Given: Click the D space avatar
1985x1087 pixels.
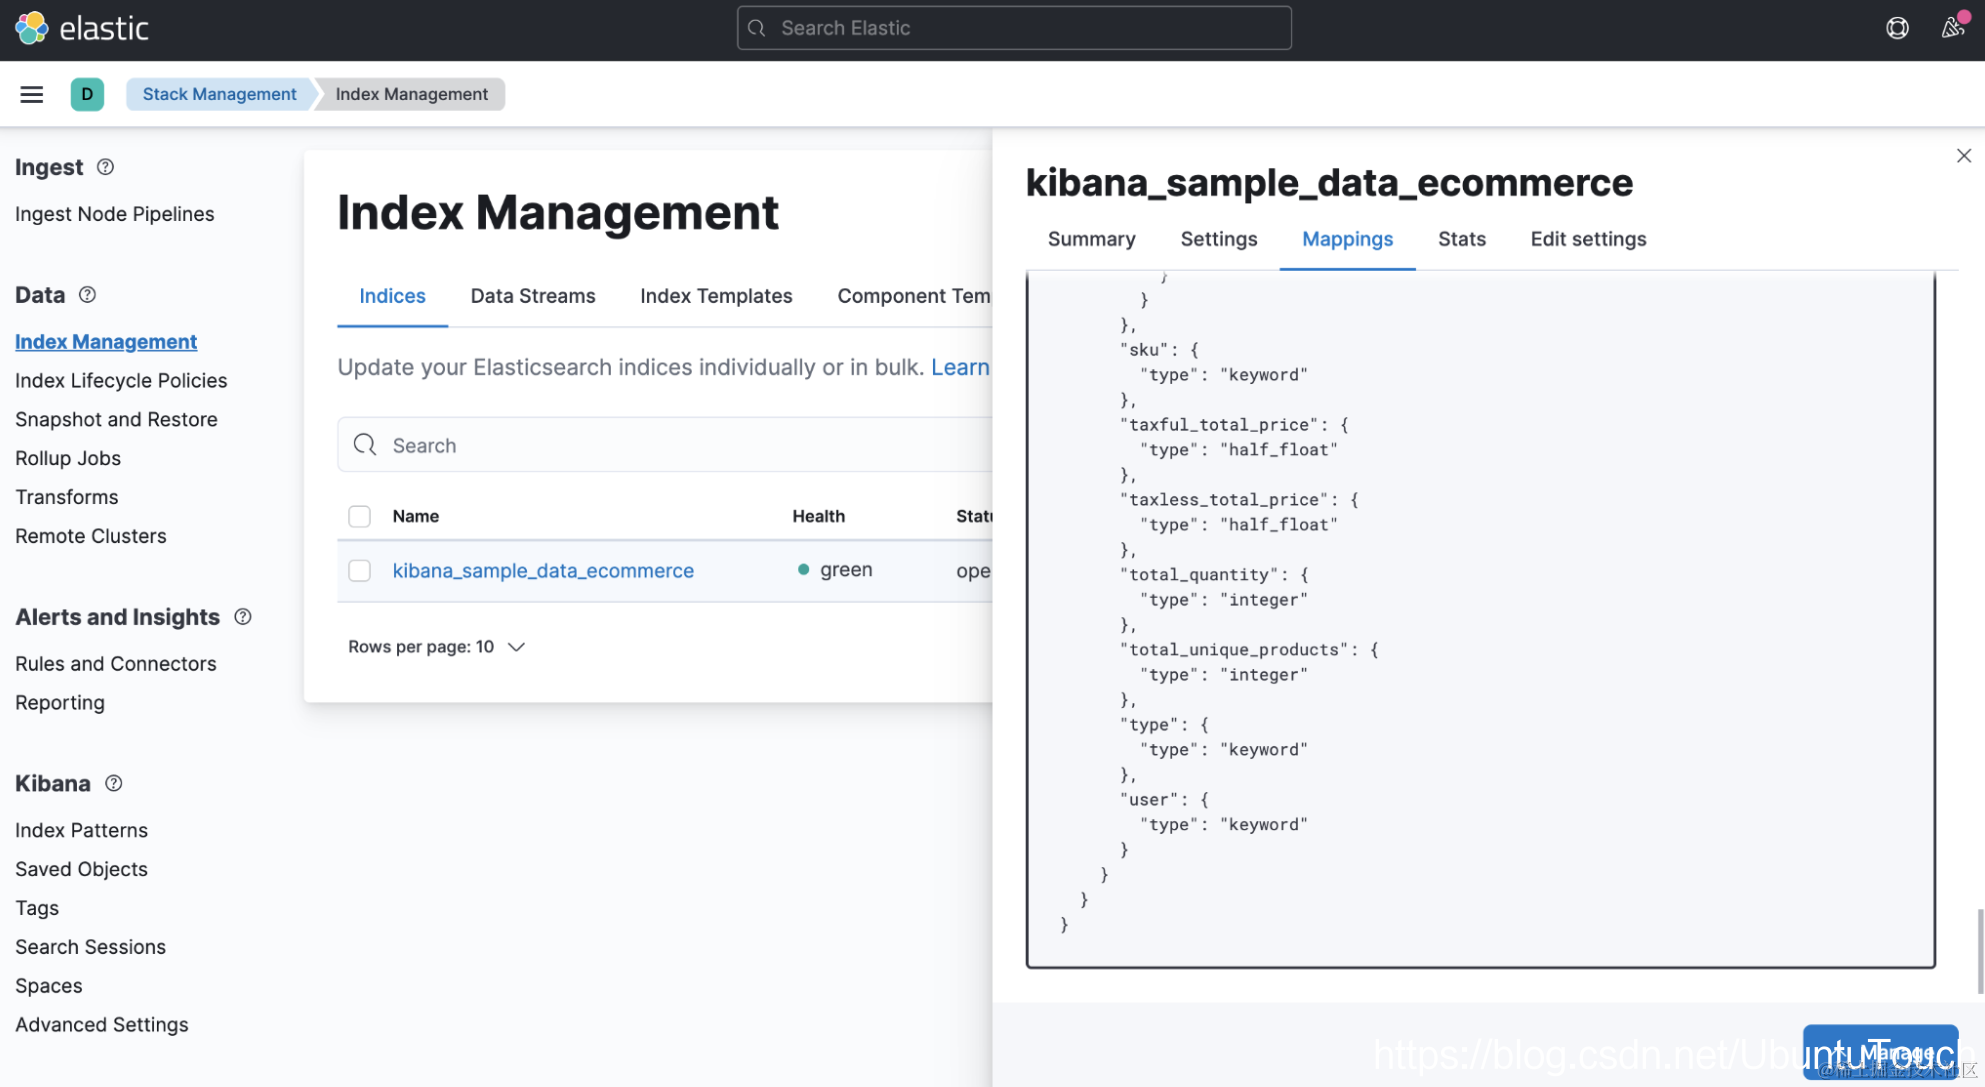Looking at the screenshot, I should (x=87, y=94).
